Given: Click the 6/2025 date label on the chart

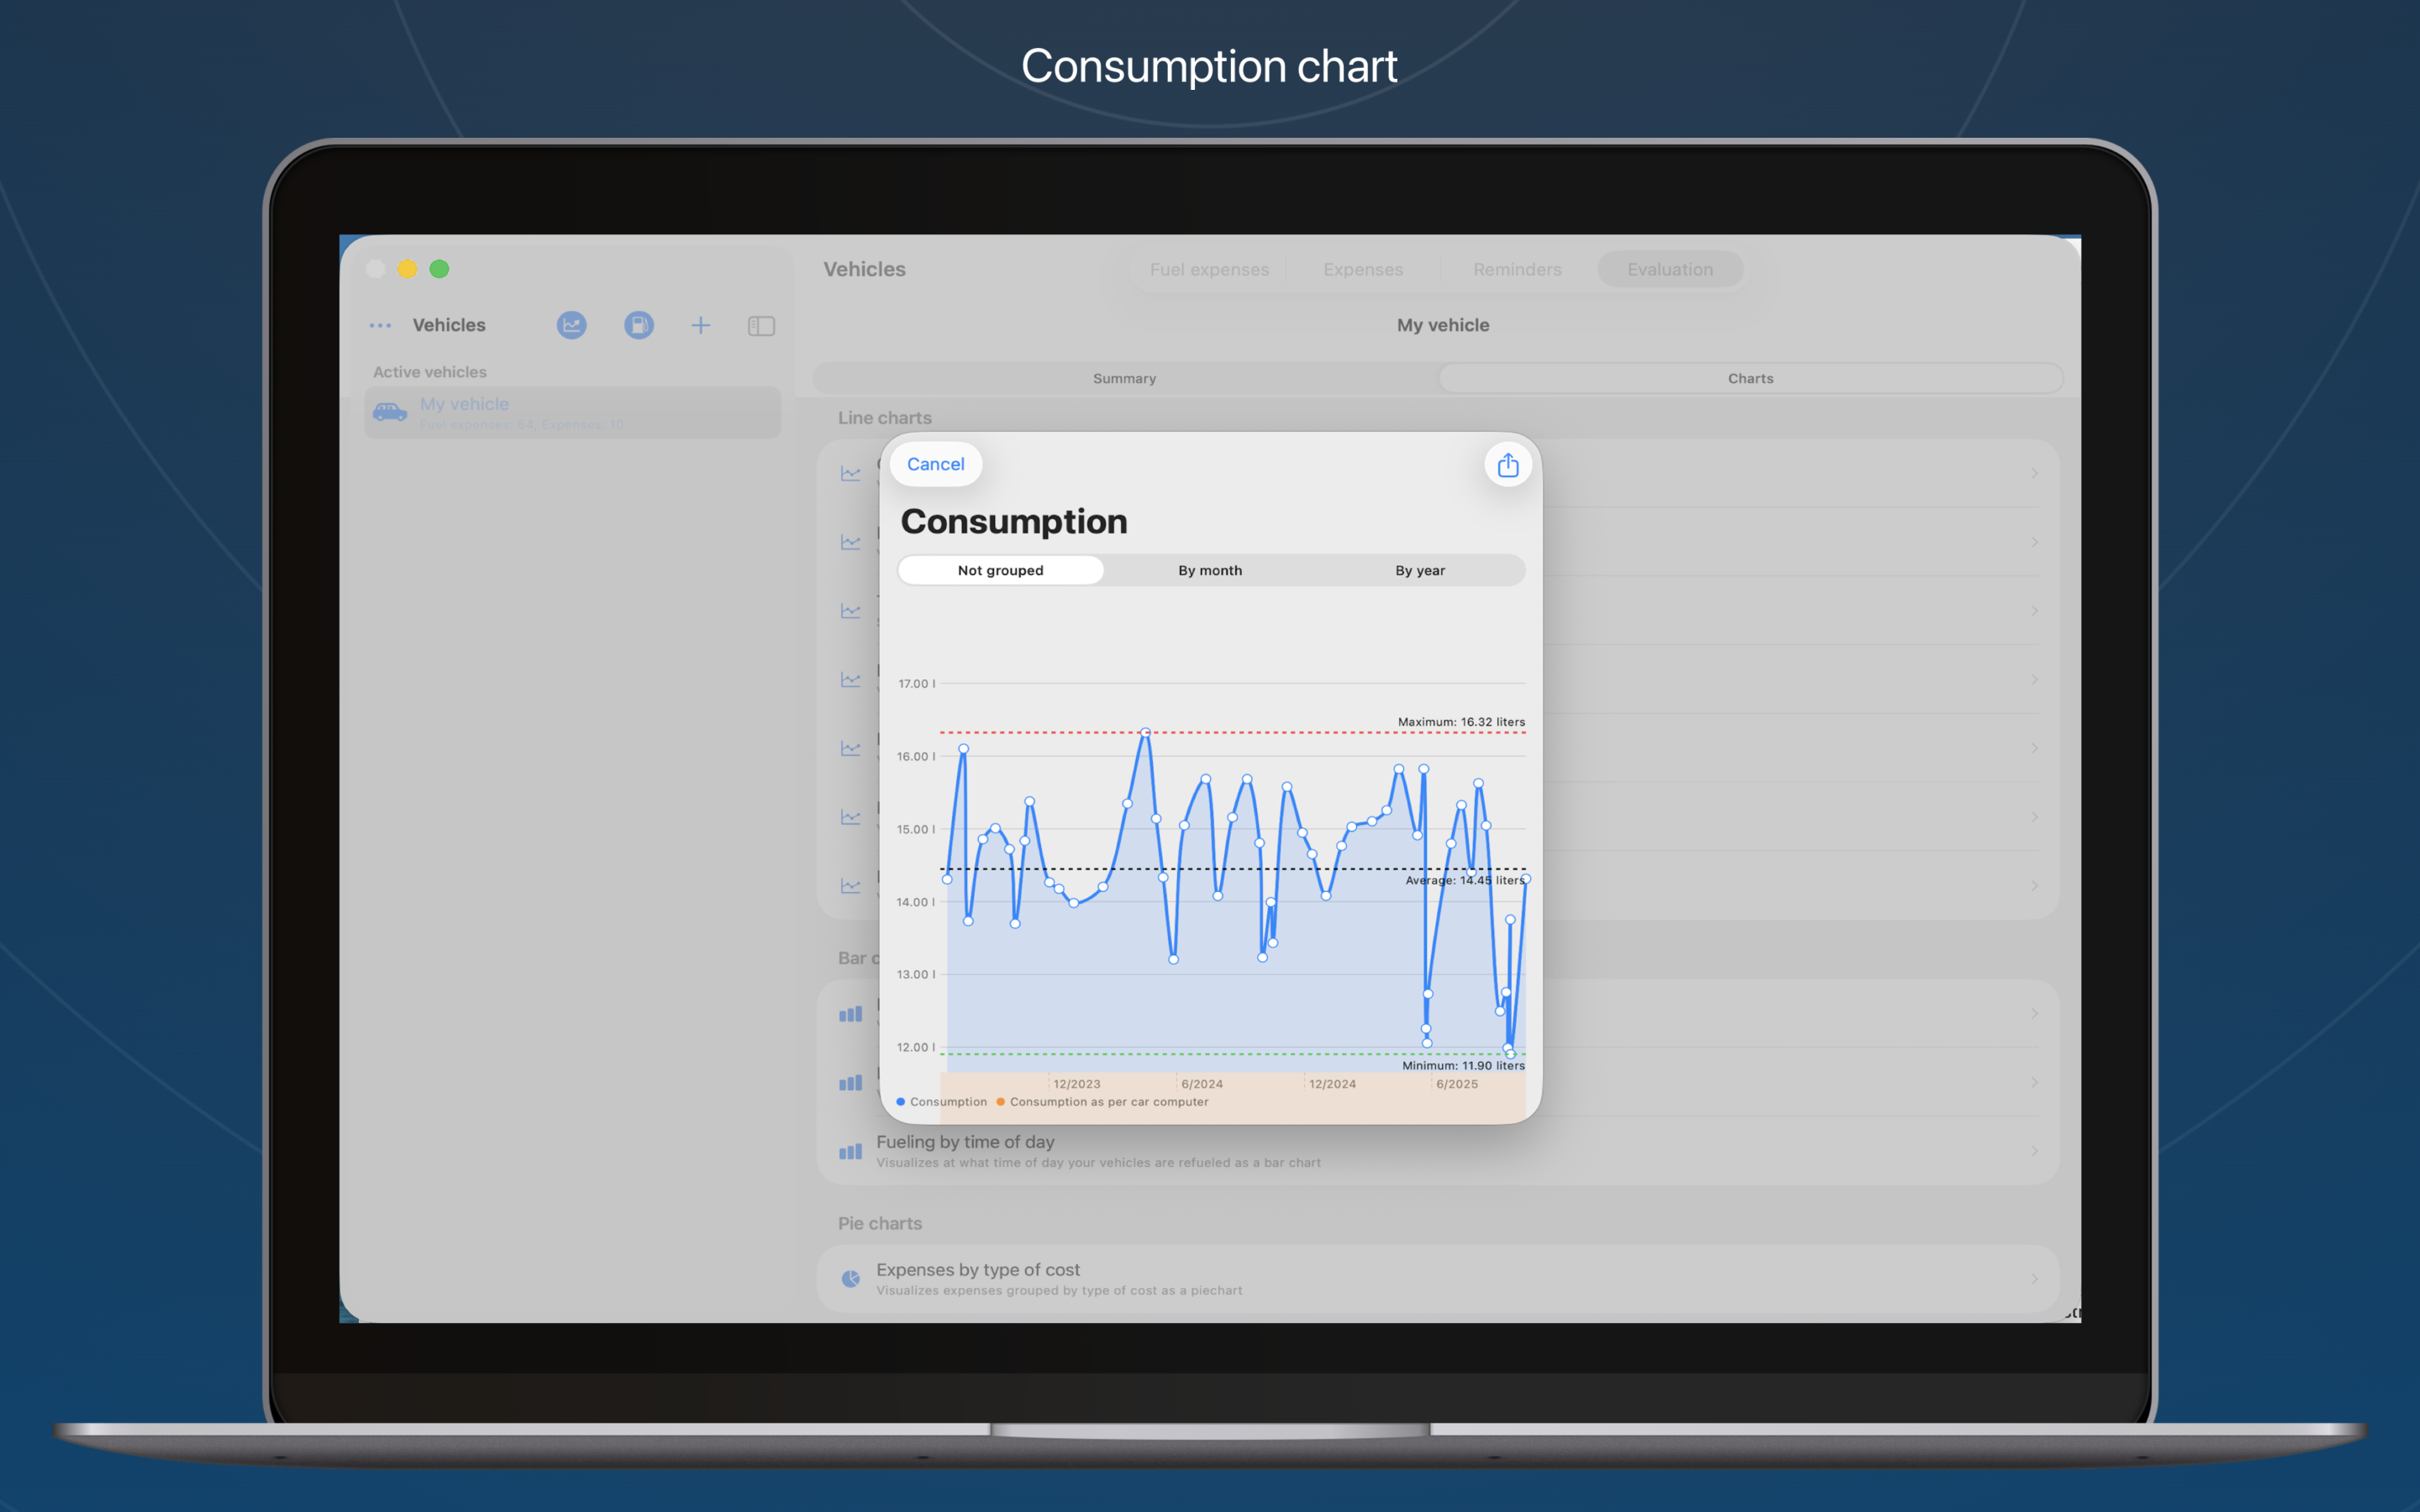Looking at the screenshot, I should point(1457,1084).
